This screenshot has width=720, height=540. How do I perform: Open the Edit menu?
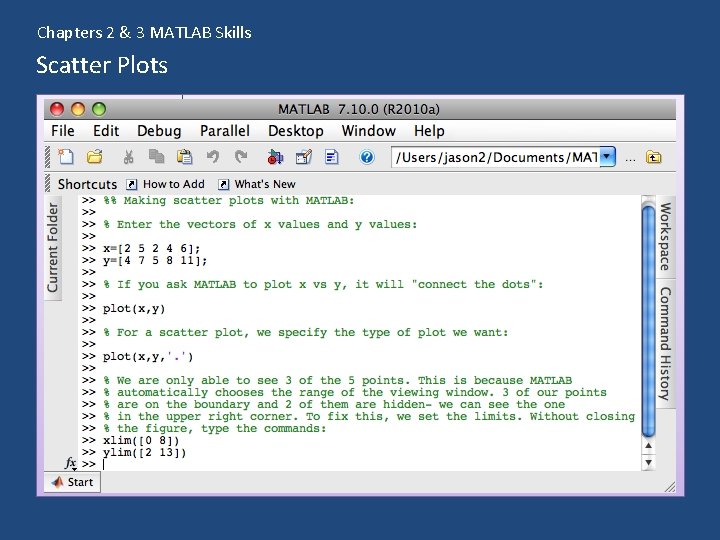click(106, 131)
